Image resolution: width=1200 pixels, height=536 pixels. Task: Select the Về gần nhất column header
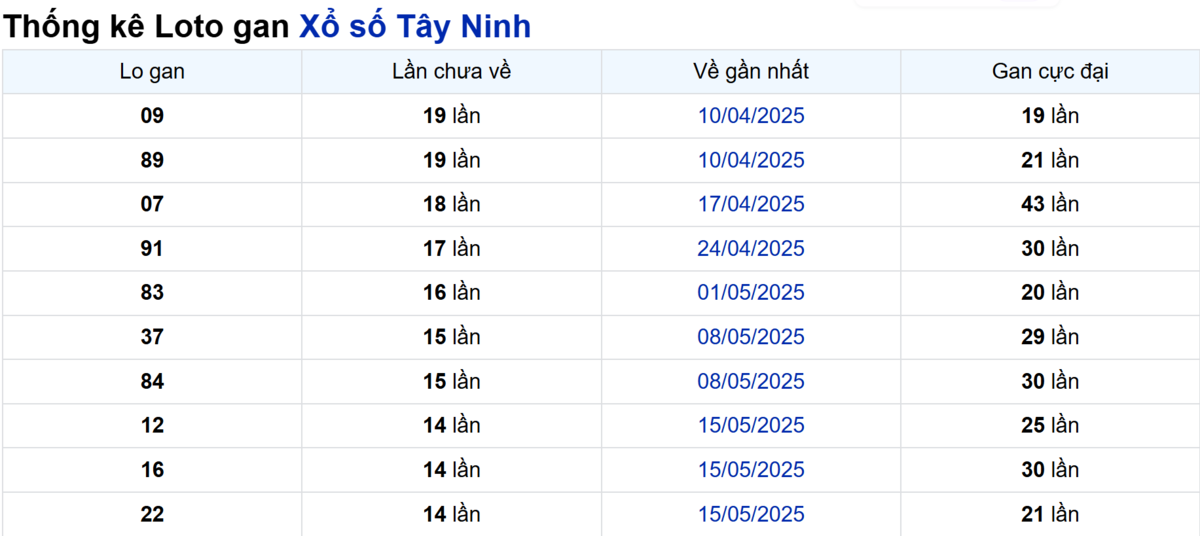[x=750, y=72]
